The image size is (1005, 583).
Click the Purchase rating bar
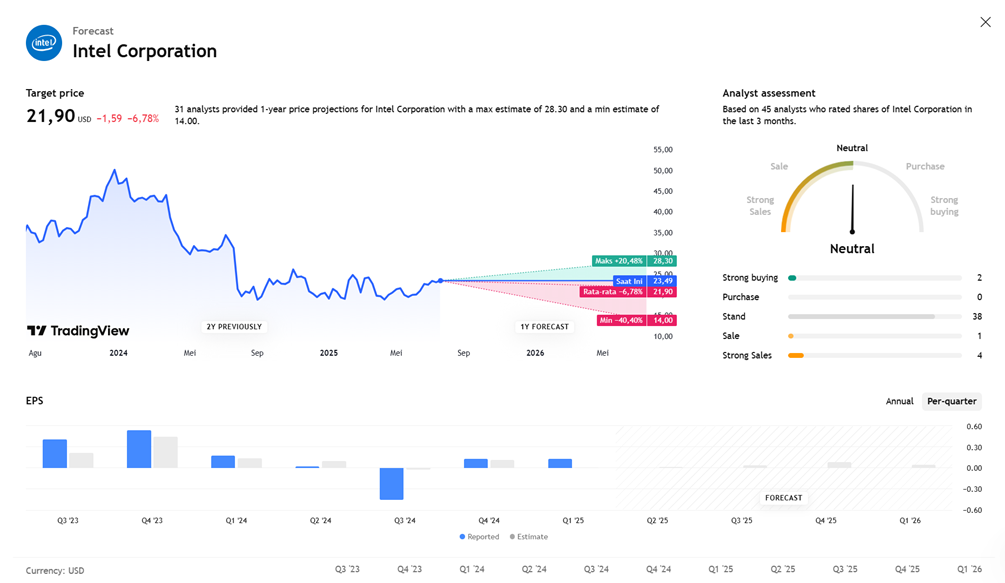(874, 297)
